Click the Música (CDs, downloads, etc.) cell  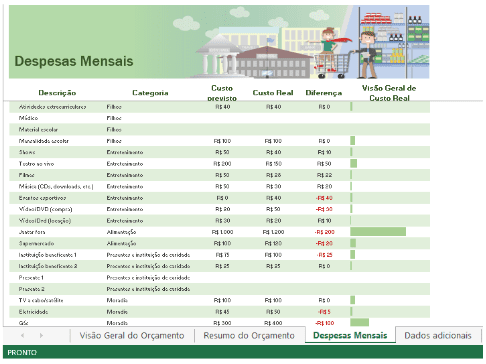pos(56,187)
